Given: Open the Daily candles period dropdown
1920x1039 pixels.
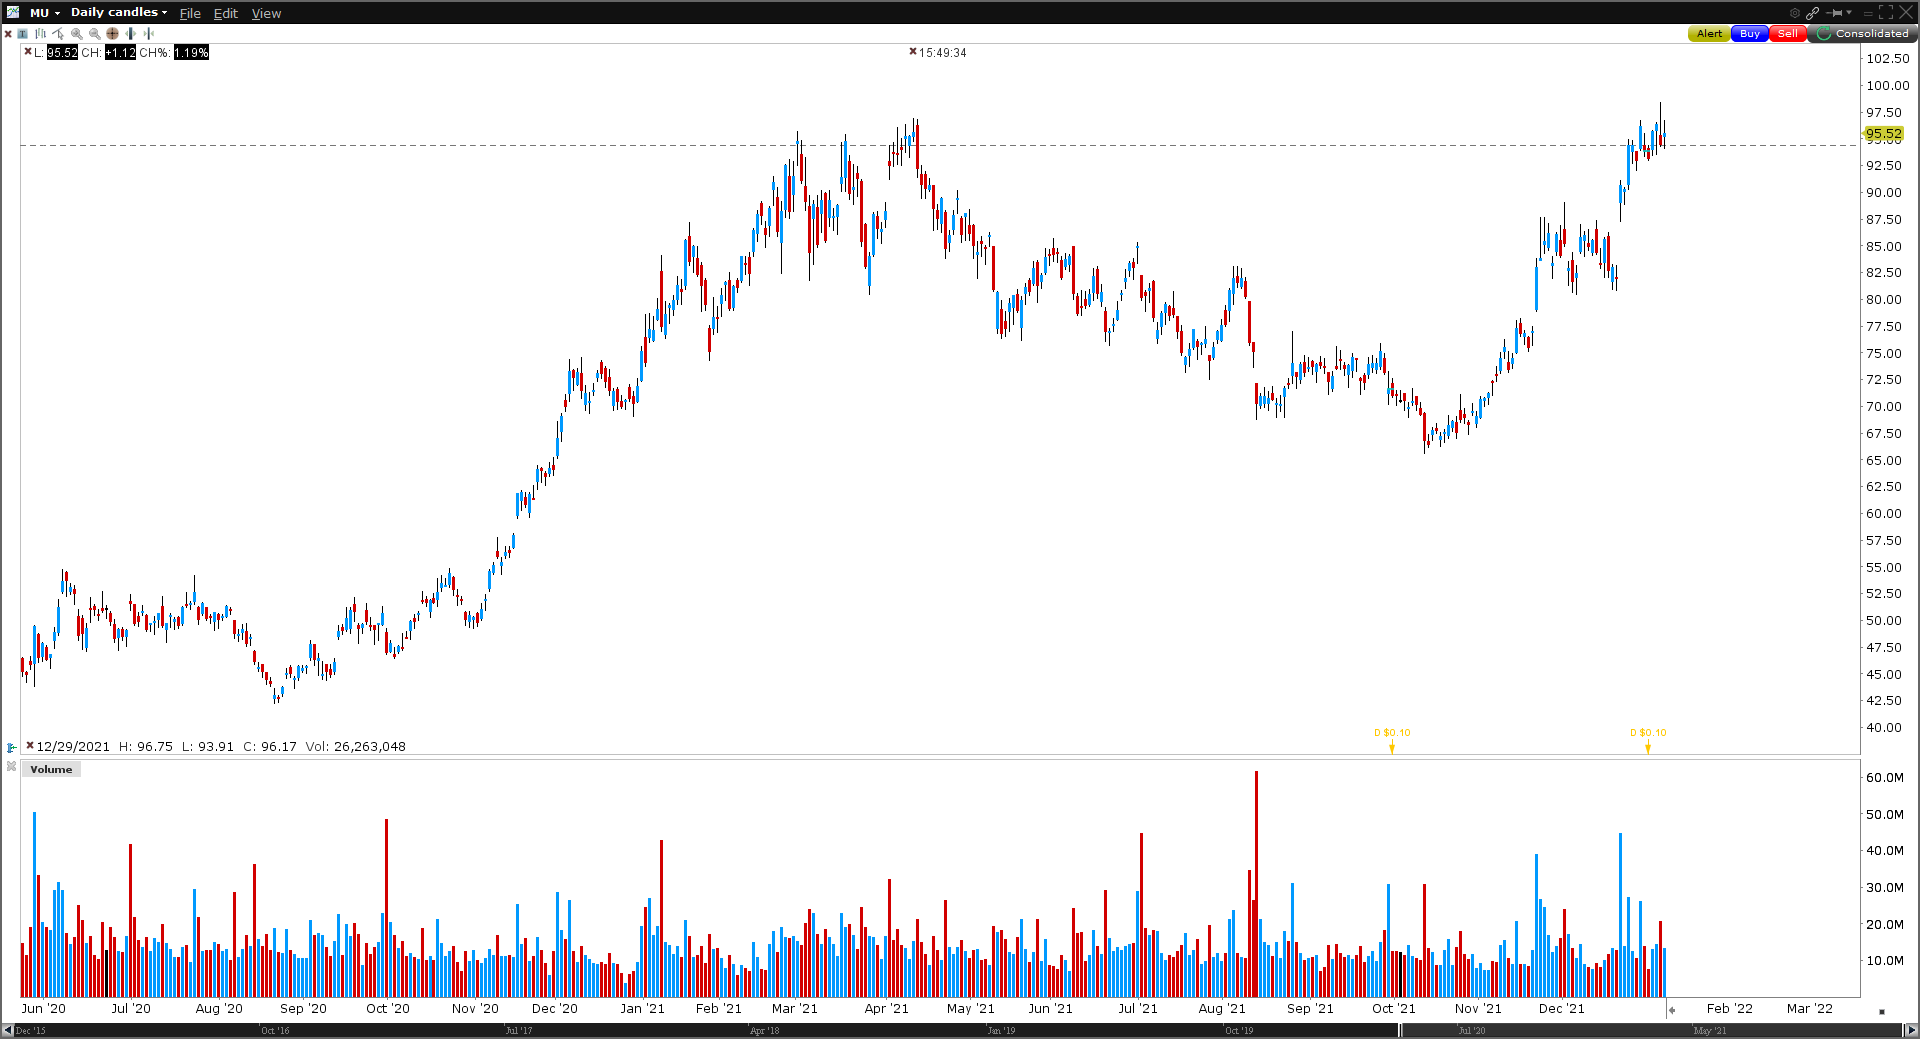Looking at the screenshot, I should tap(118, 12).
